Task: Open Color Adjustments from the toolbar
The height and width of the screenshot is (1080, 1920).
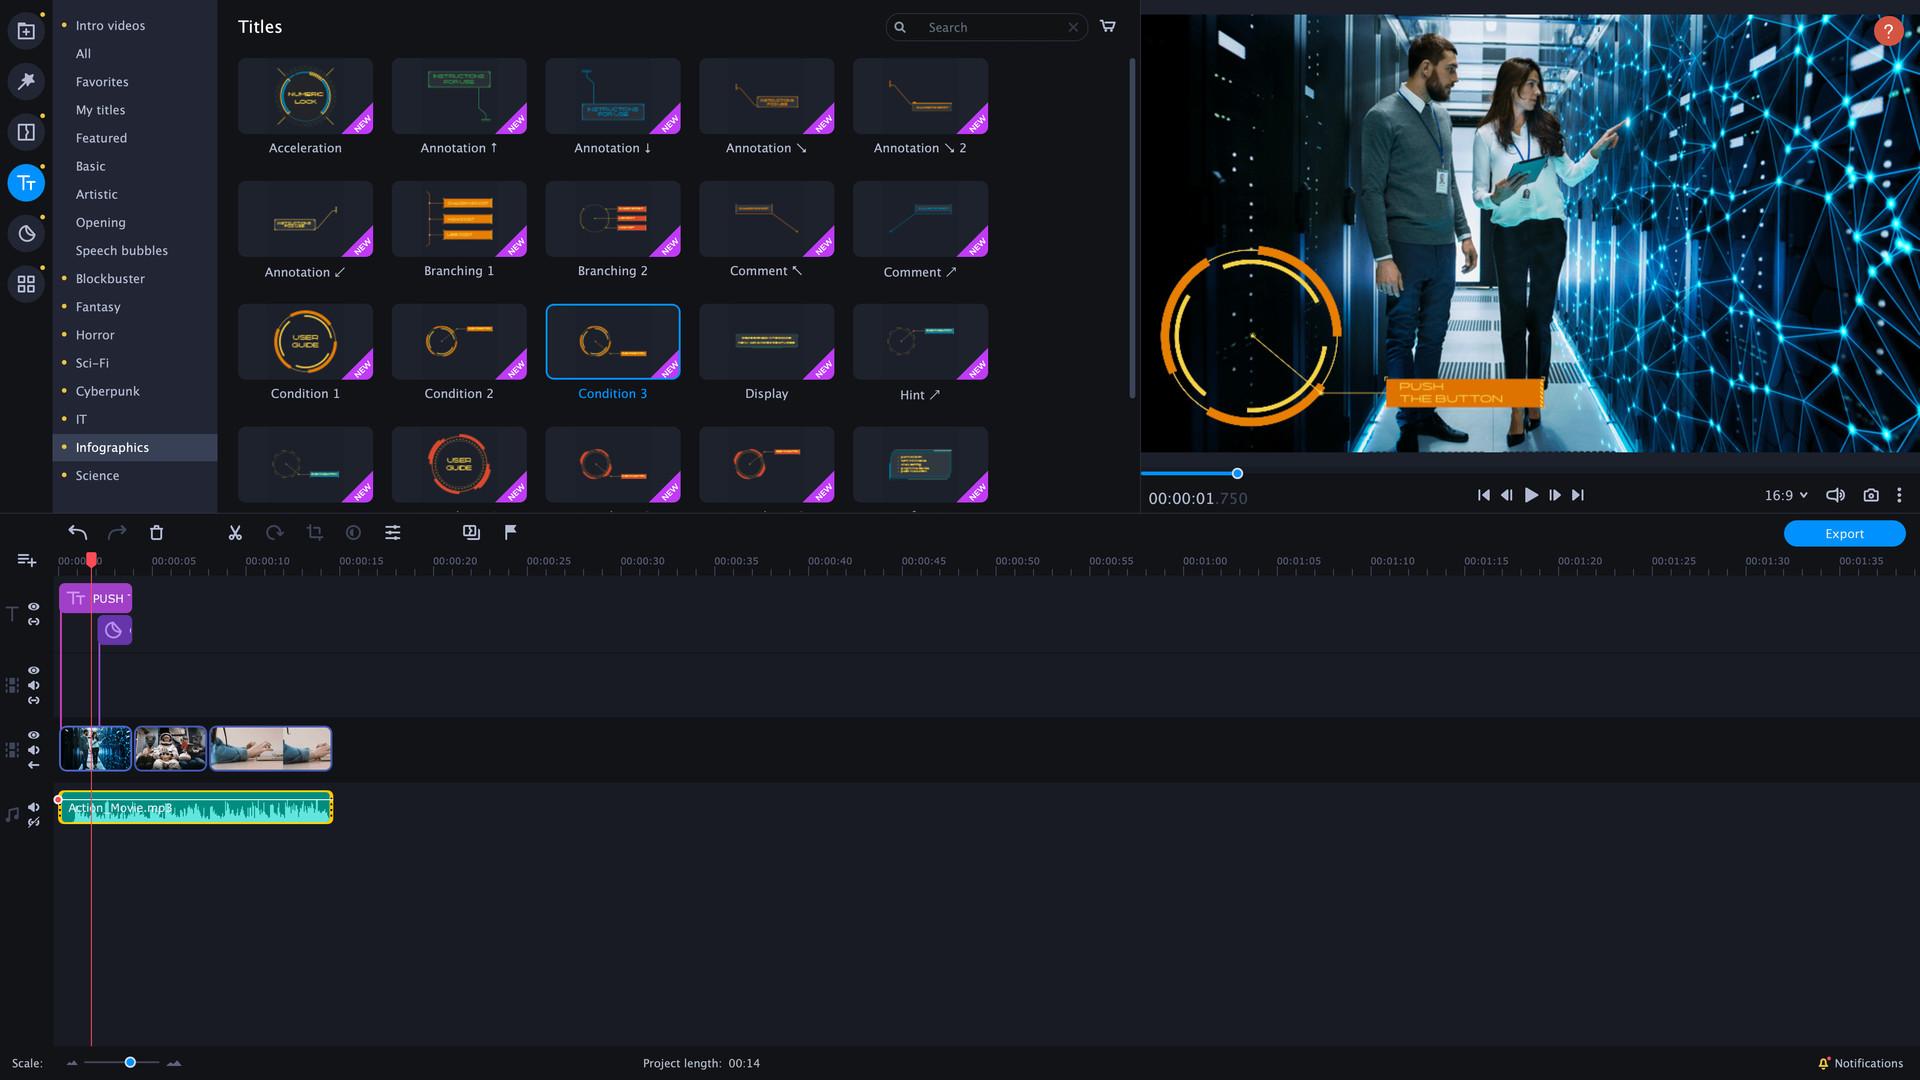Action: (353, 532)
